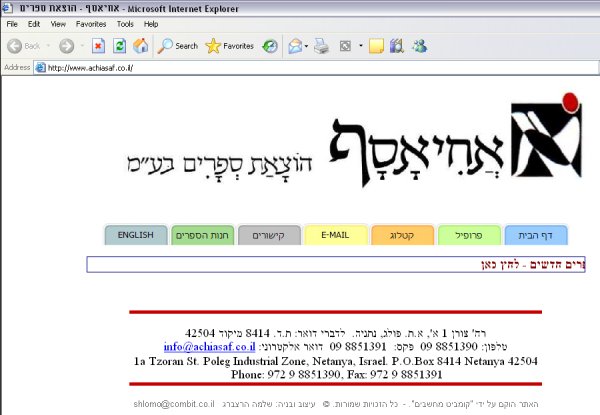Expand the Back history dropdown arrow
This screenshot has width=600, height=415.
tap(48, 46)
